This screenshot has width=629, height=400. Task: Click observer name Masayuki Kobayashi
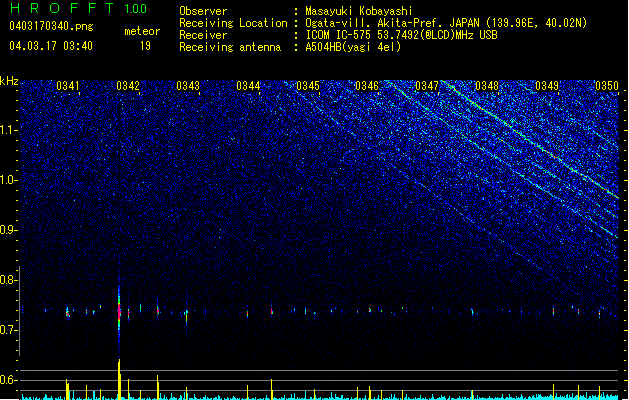click(x=359, y=11)
